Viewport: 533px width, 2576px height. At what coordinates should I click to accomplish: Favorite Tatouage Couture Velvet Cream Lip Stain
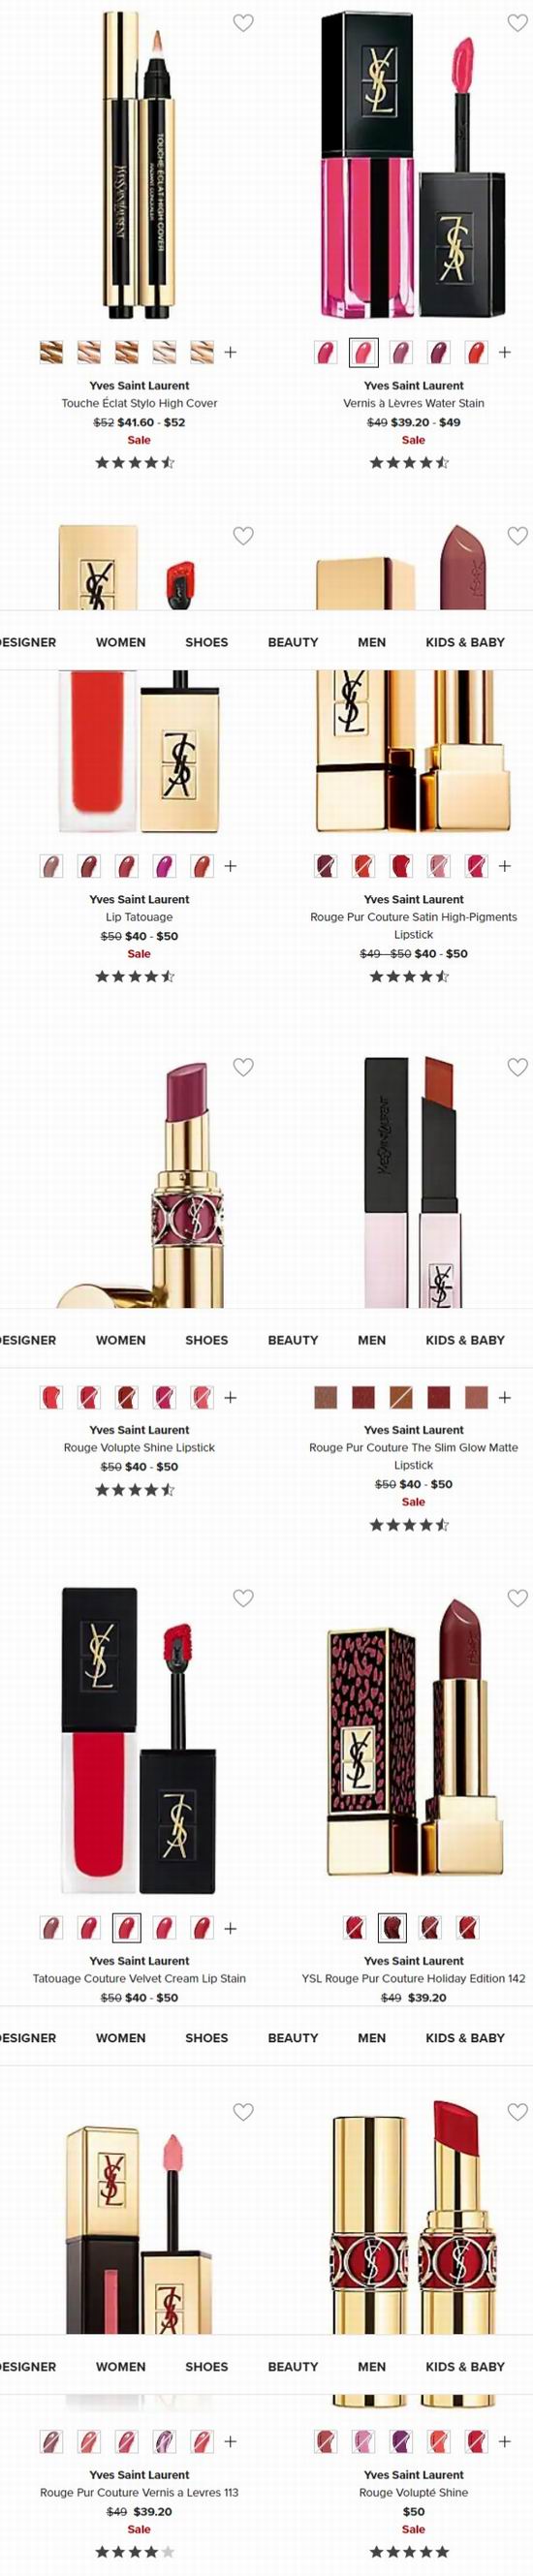tap(243, 1598)
